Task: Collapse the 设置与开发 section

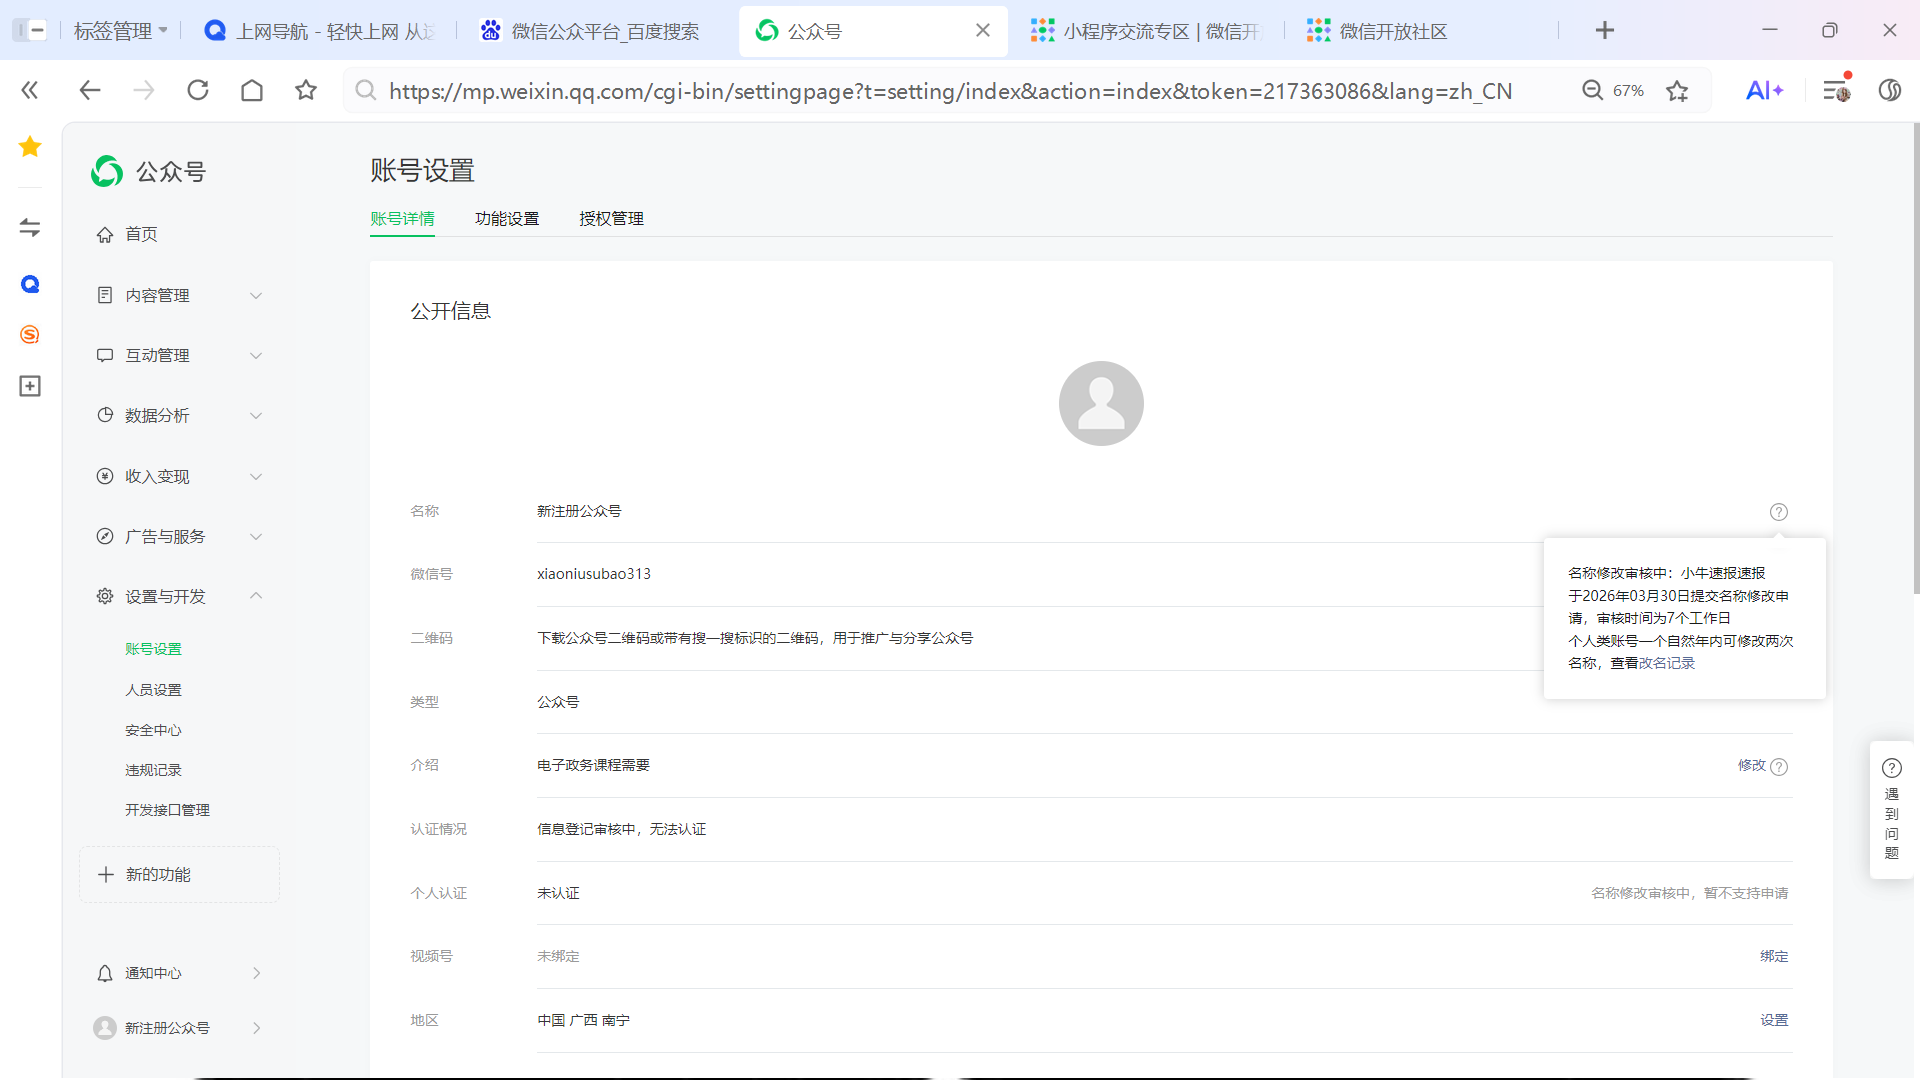Action: [256, 597]
